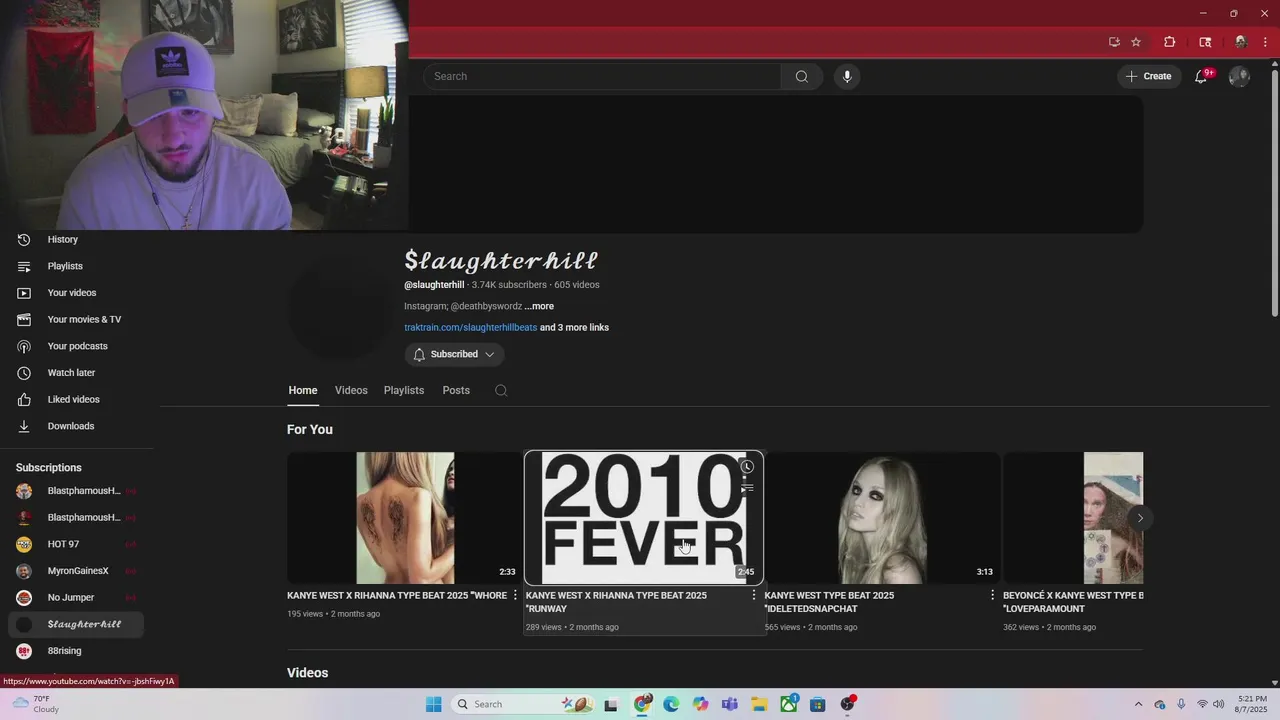Switch to the Videos tab
This screenshot has width=1280, height=720.
point(351,390)
